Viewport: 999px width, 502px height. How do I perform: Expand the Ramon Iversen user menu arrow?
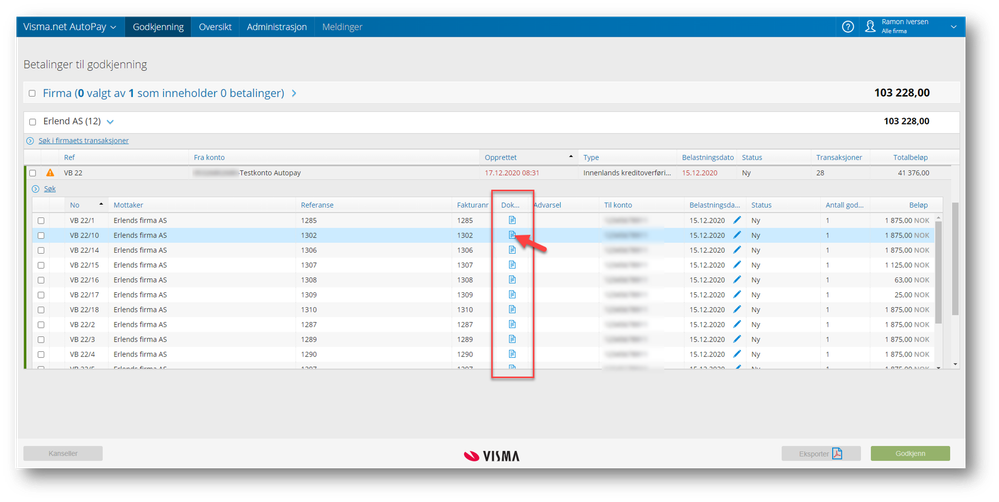pyautogui.click(x=954, y=27)
